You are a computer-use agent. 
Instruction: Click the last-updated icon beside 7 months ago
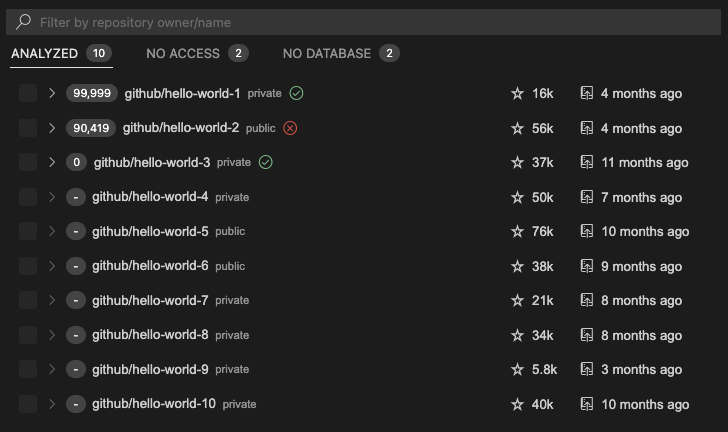[x=587, y=197]
